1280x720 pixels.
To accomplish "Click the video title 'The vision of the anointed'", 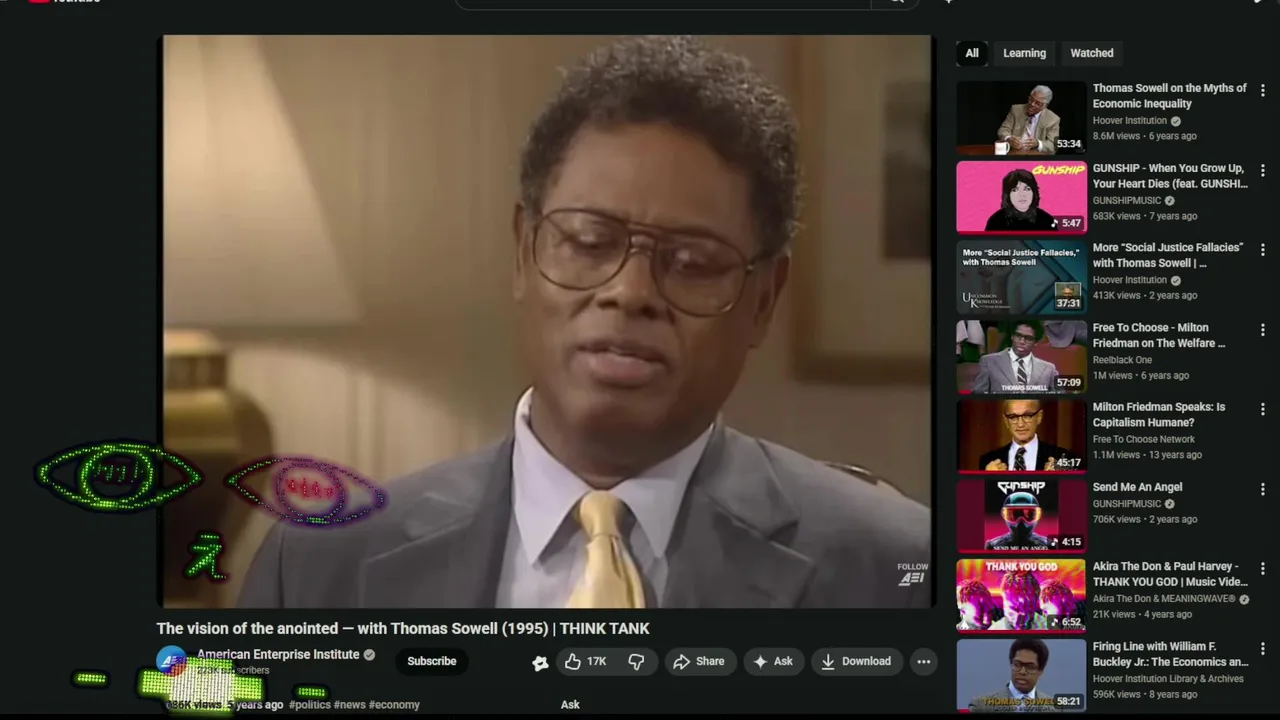I will point(403,628).
